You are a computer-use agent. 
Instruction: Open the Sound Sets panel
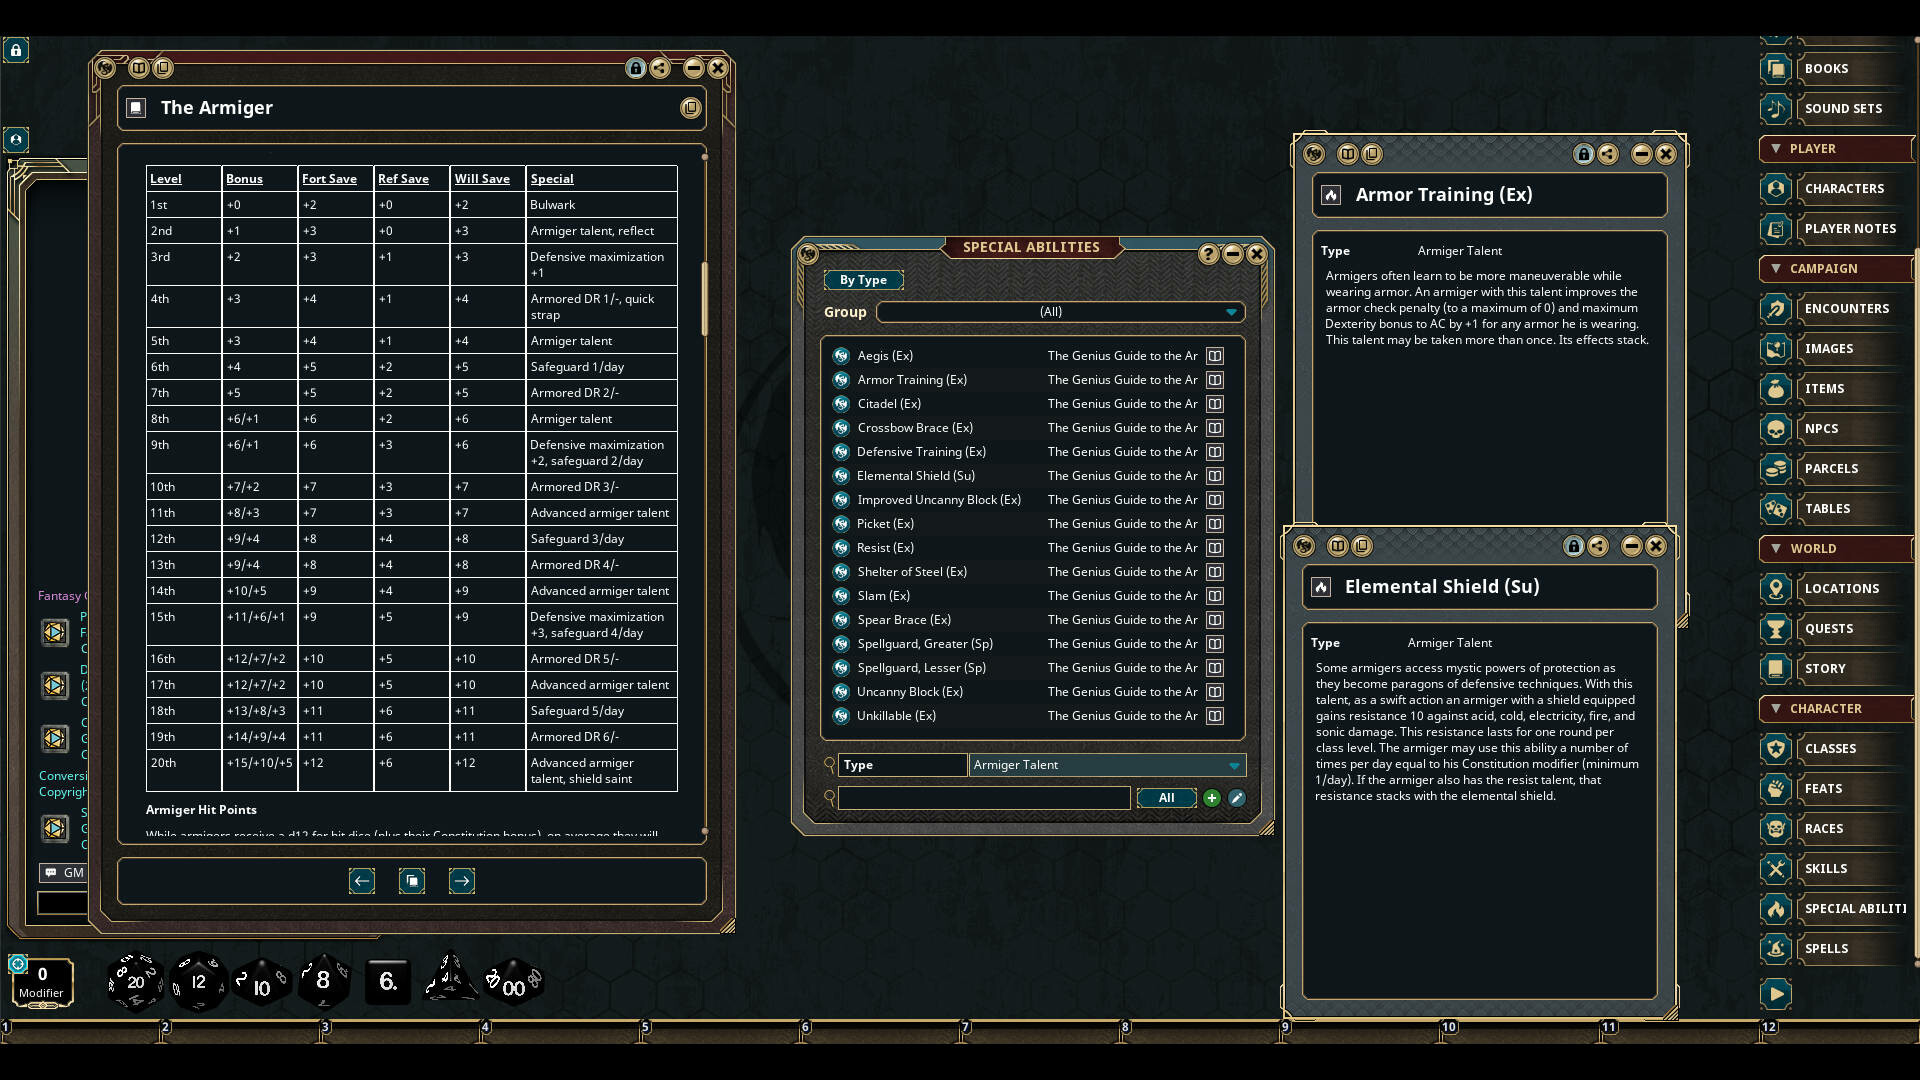1843,108
